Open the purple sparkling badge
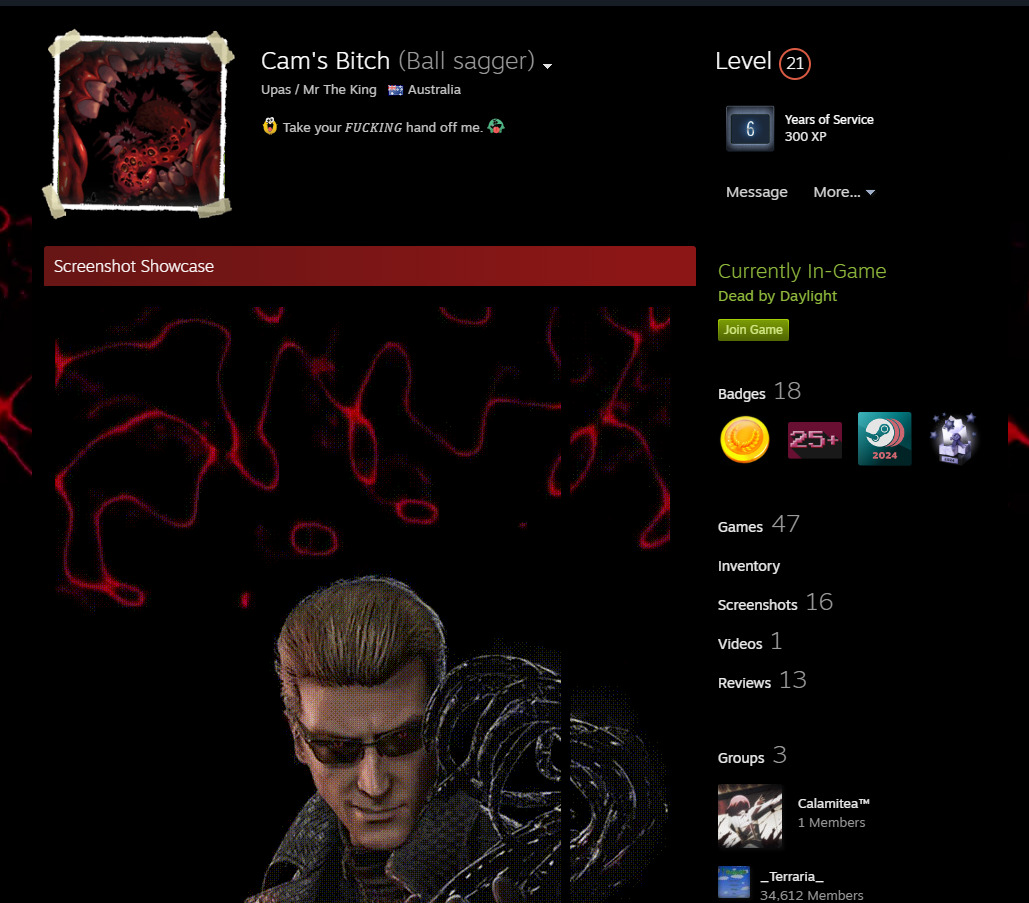Screen dimensions: 1029x903 pos(954,438)
